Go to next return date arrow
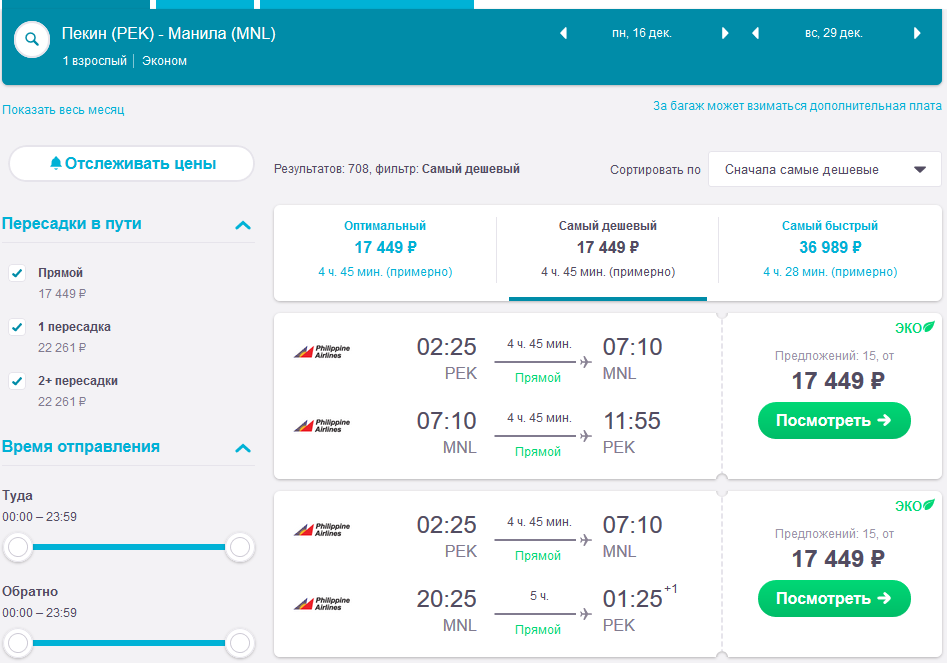The image size is (947, 663). point(917,33)
